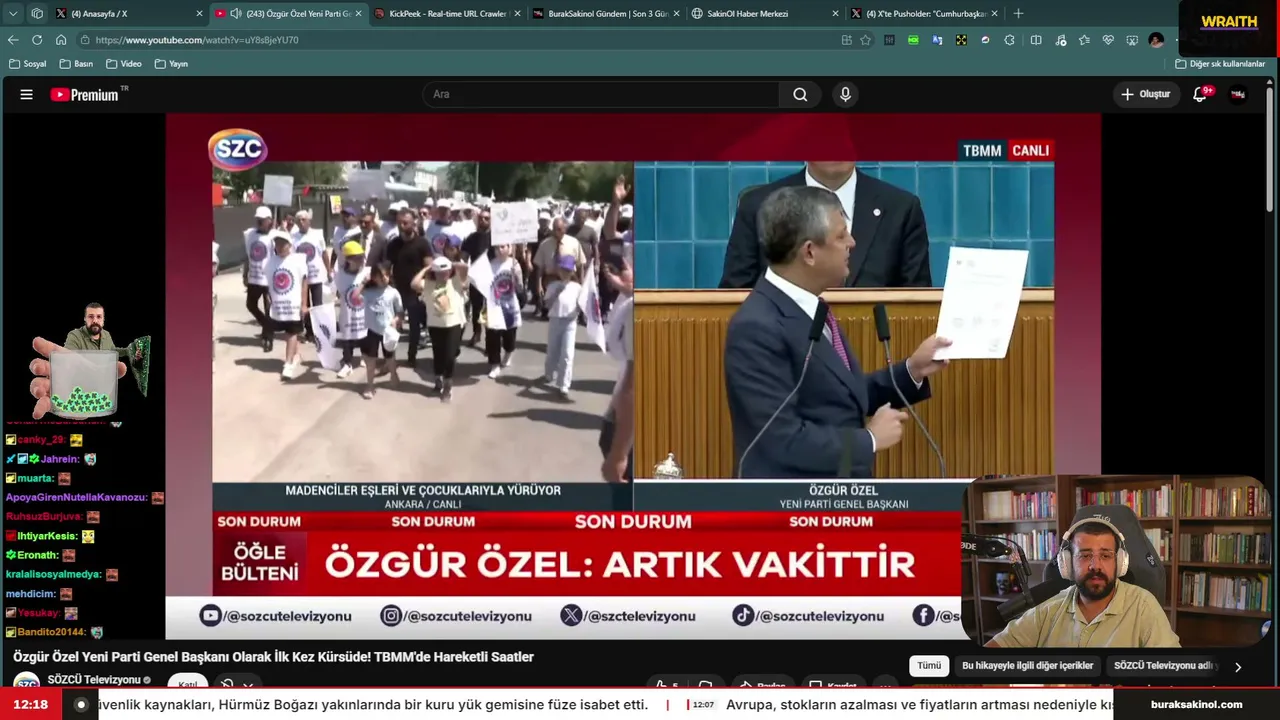
Task: Add a new browser tab
Action: click(x=1018, y=14)
